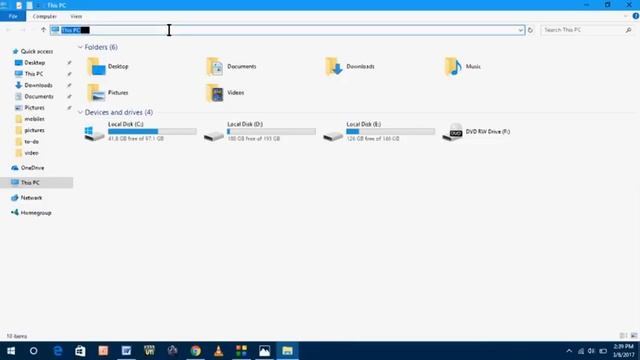Click the Forward arrow navigation button
640x360 pixels.
pyautogui.click(x=23, y=30)
